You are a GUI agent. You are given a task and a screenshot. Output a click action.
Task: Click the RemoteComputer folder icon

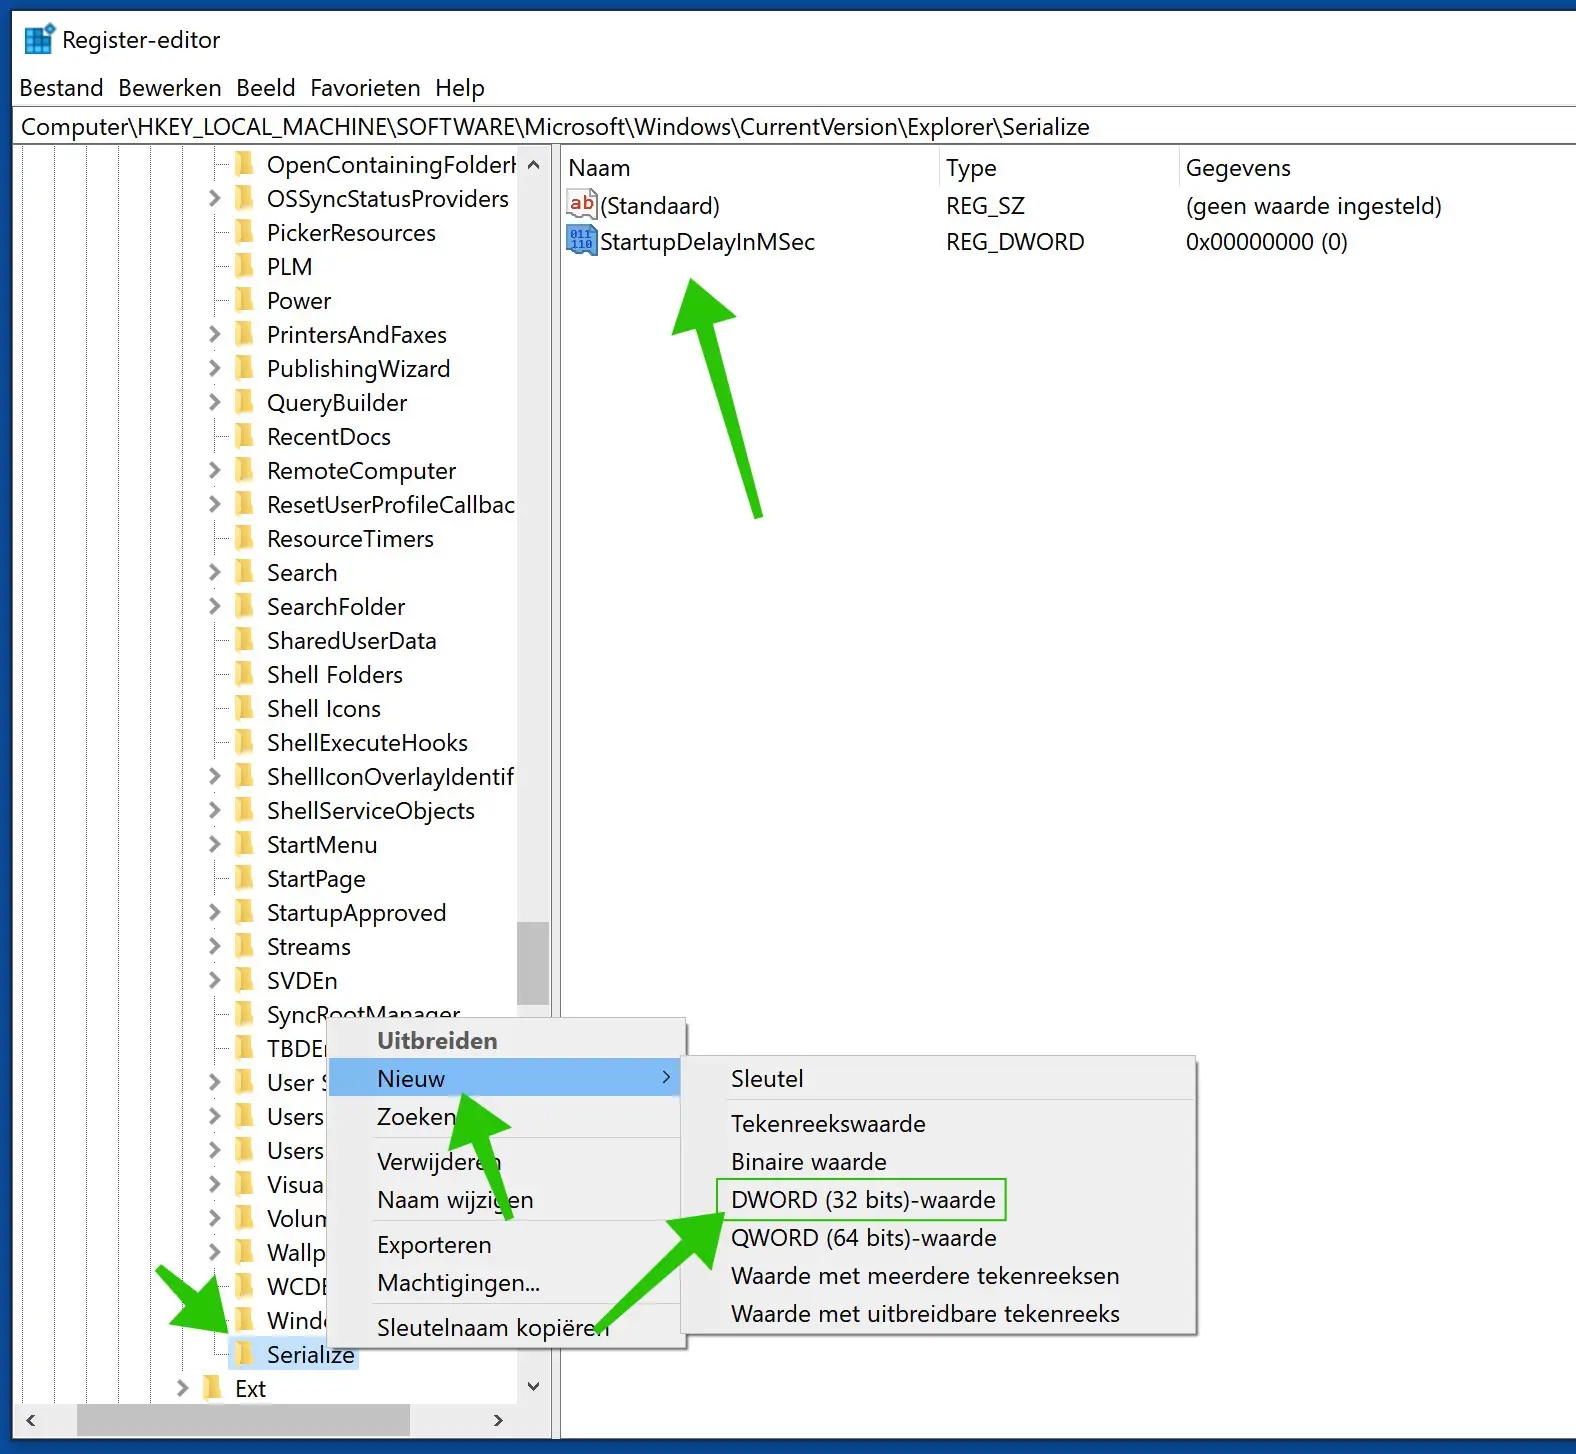[x=244, y=470]
